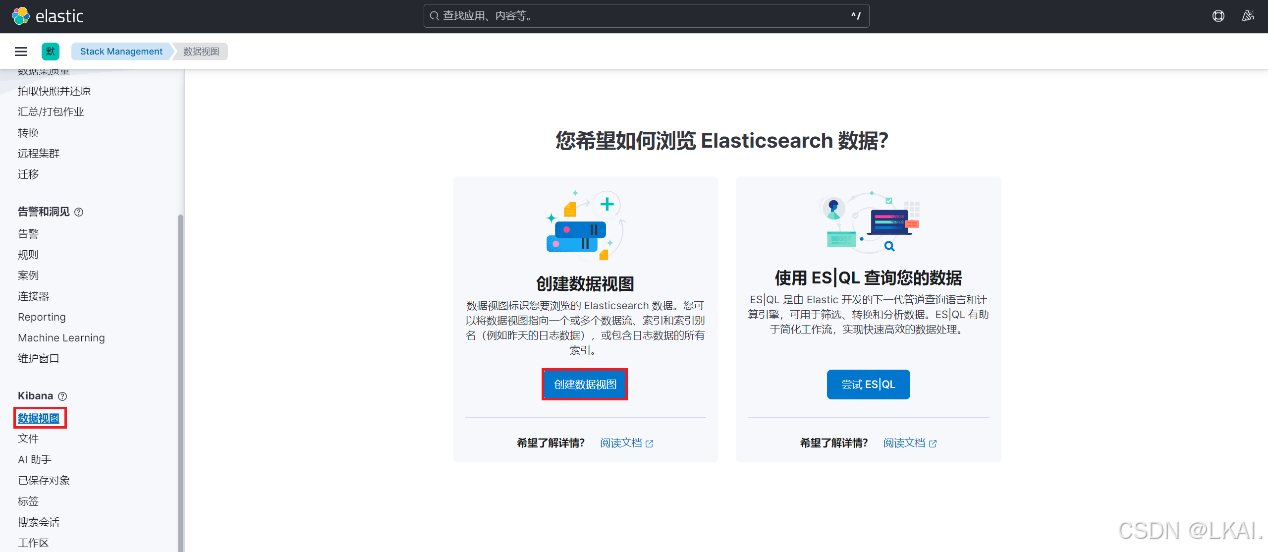The image size is (1268, 552).
Task: Open Machine Learning in the sidebar
Action: pyautogui.click(x=61, y=338)
